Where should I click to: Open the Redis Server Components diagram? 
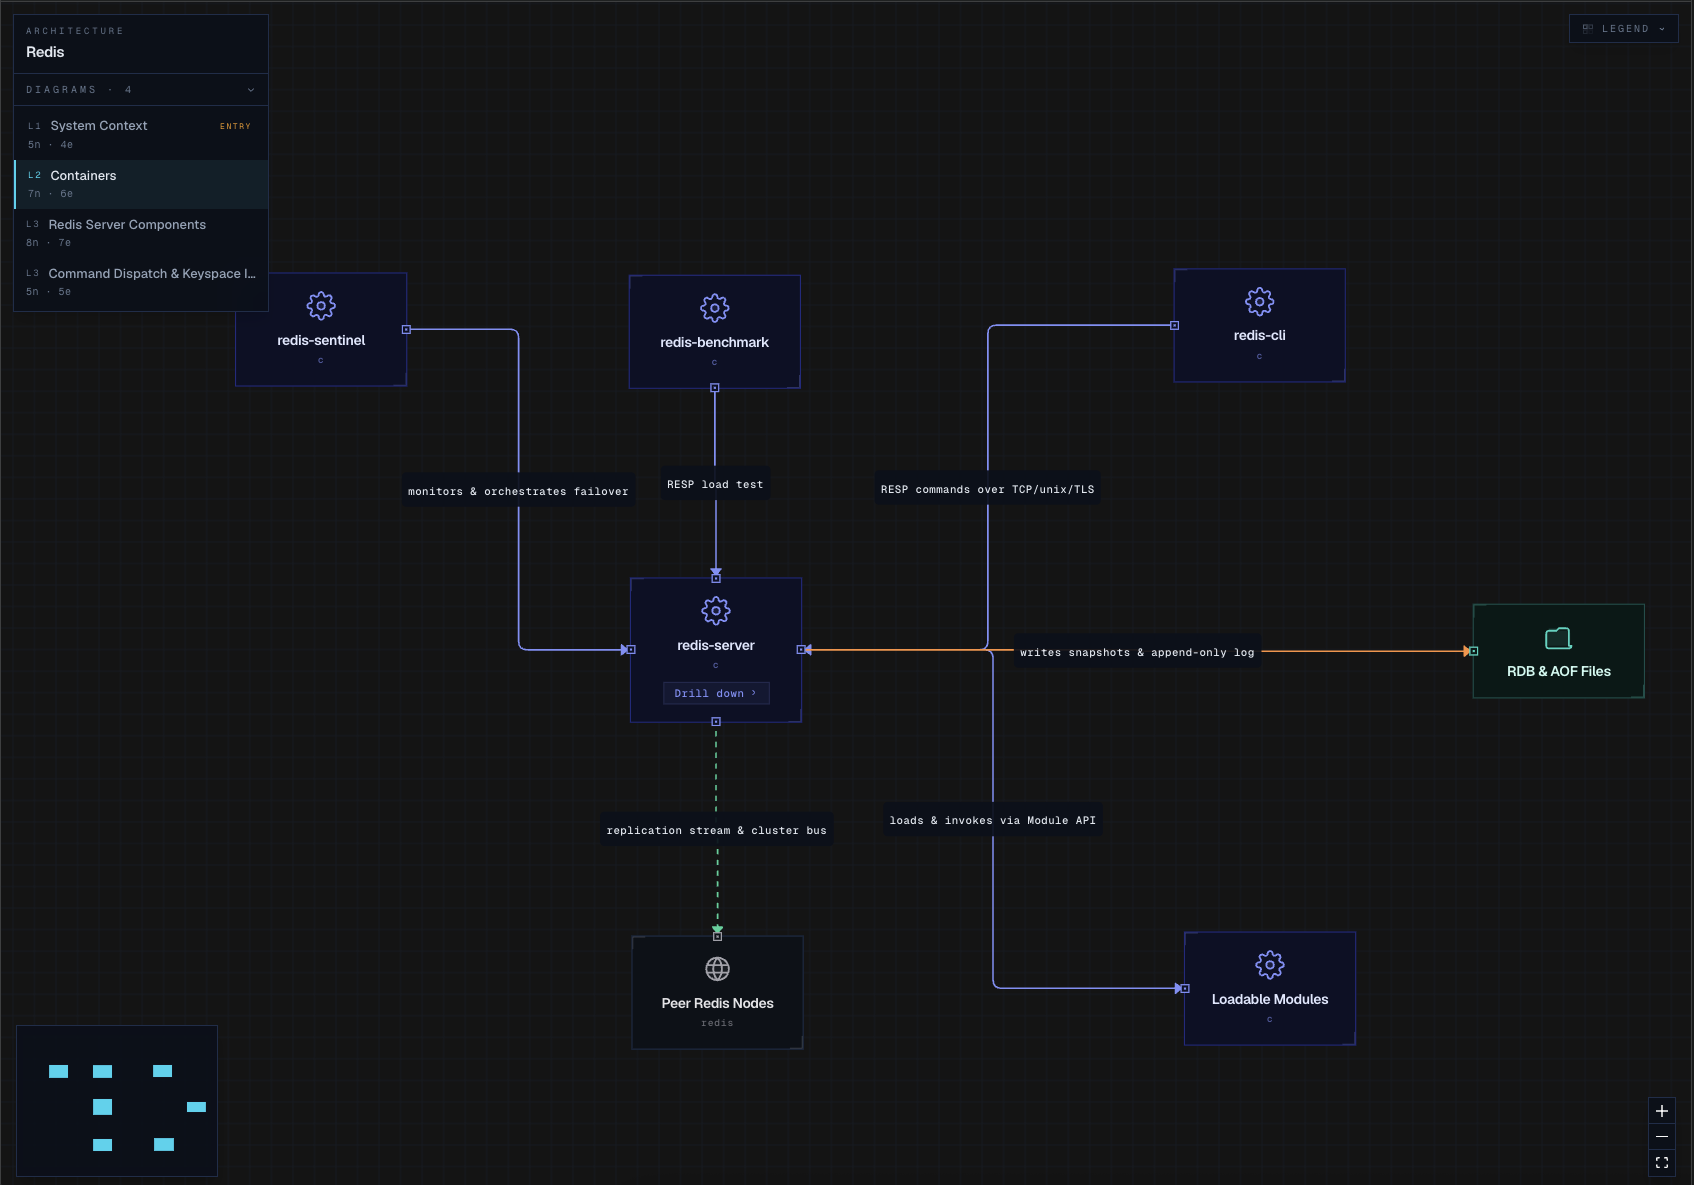[141, 233]
